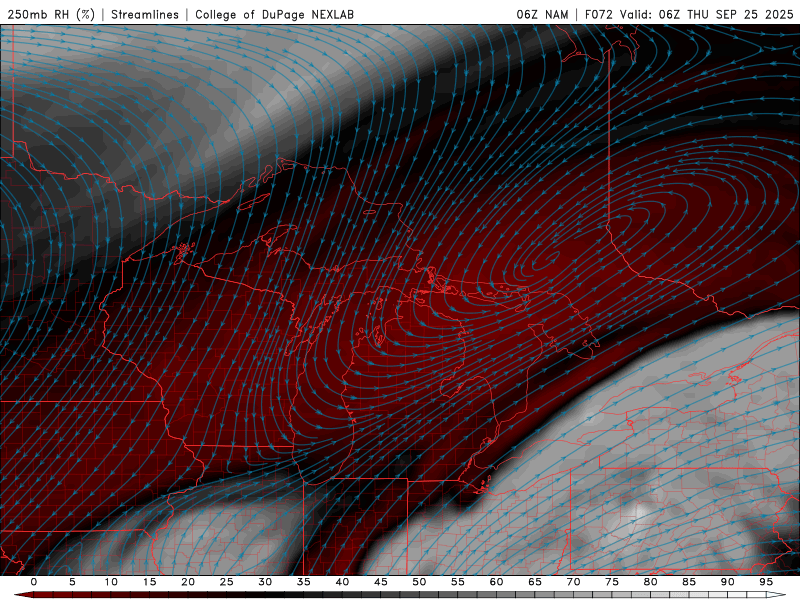Image resolution: width=800 pixels, height=600 pixels.
Task: Click the "5" tick label on the color scale
Action: pos(72,582)
